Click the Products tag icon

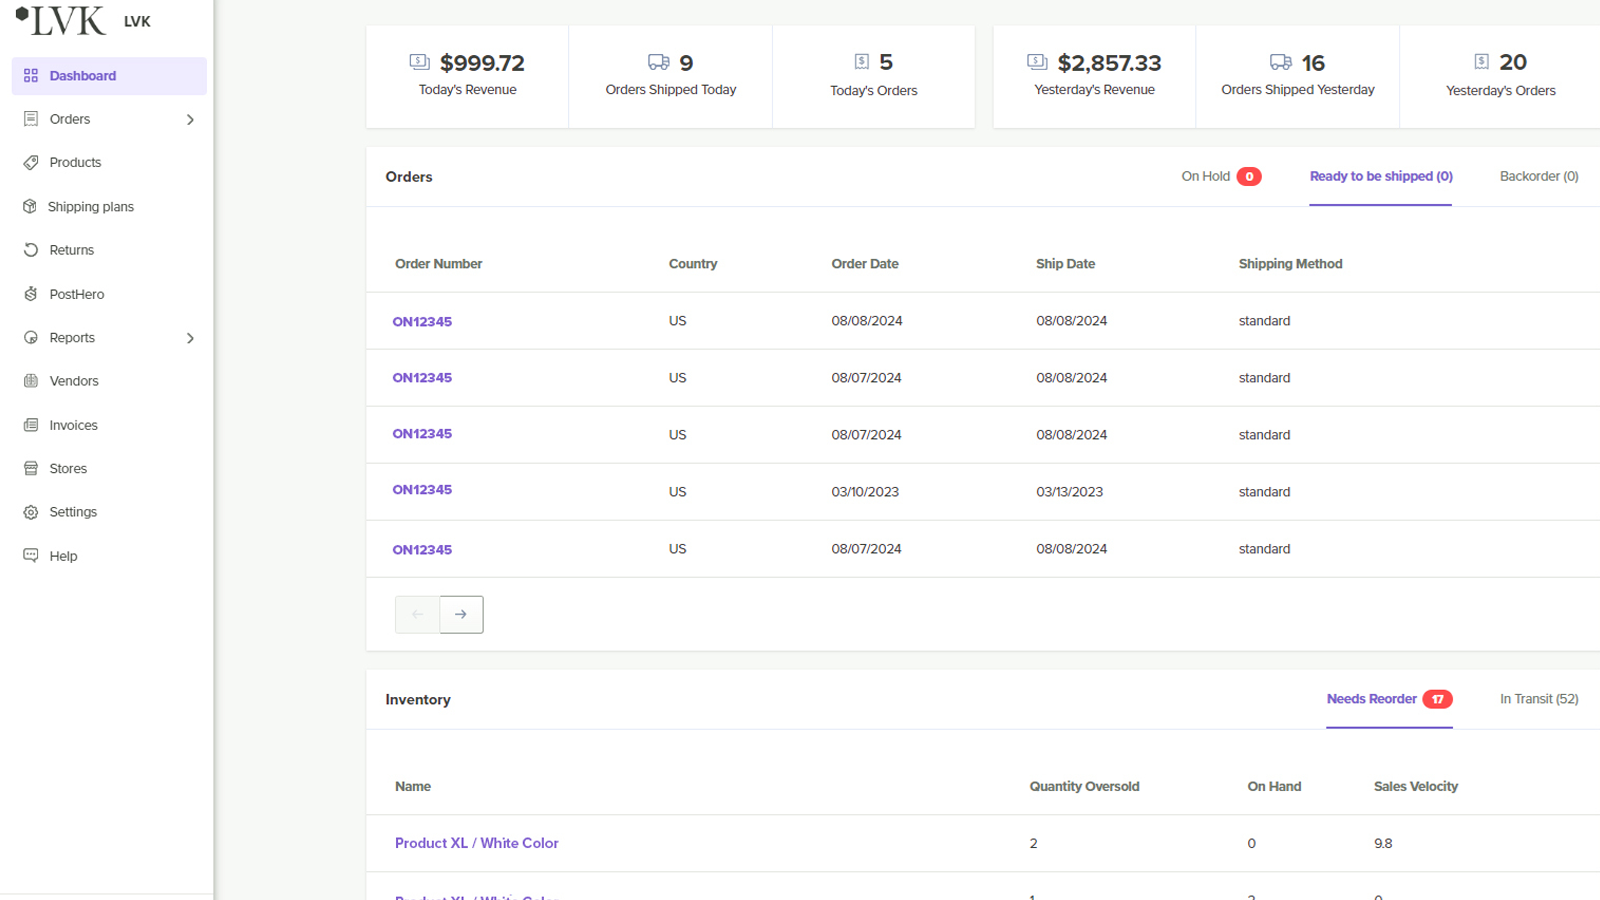[31, 163]
